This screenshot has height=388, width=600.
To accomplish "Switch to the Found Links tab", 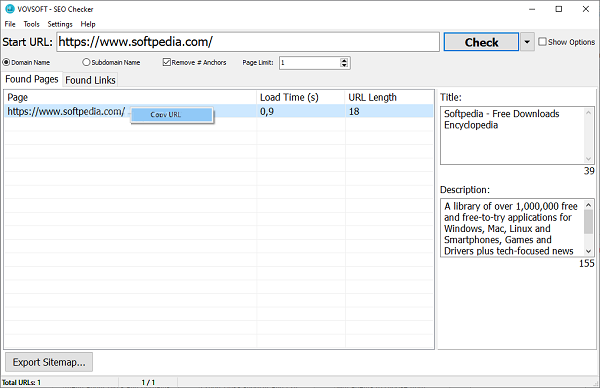I will (x=90, y=80).
